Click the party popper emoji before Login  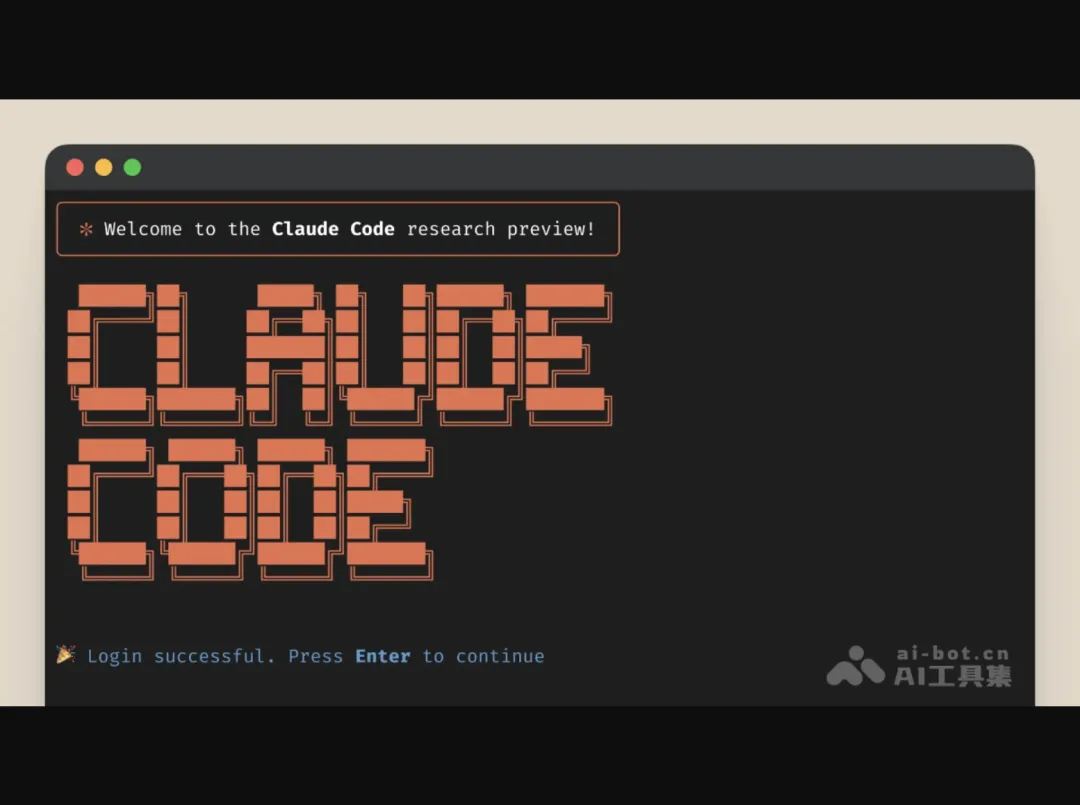[x=65, y=654]
